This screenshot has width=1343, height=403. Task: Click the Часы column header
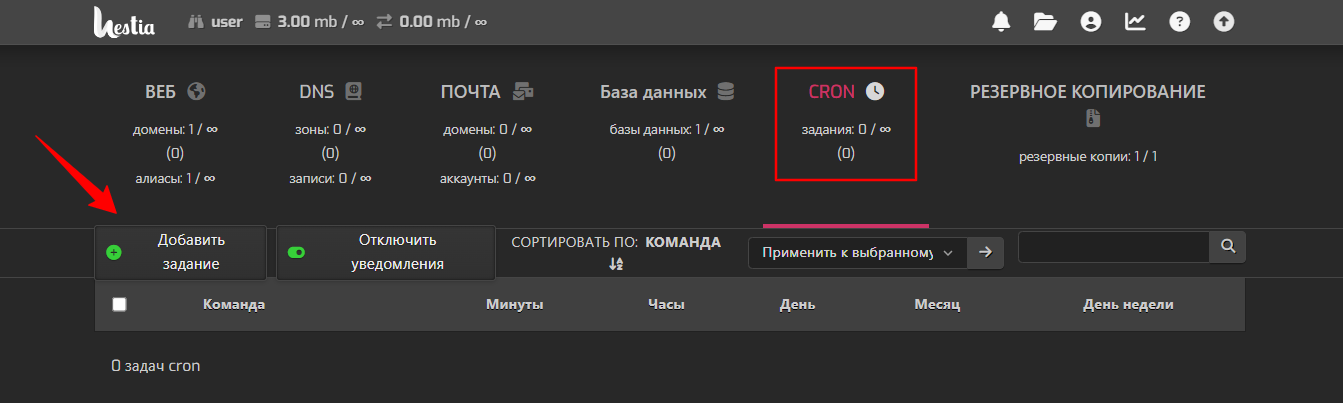click(x=666, y=305)
